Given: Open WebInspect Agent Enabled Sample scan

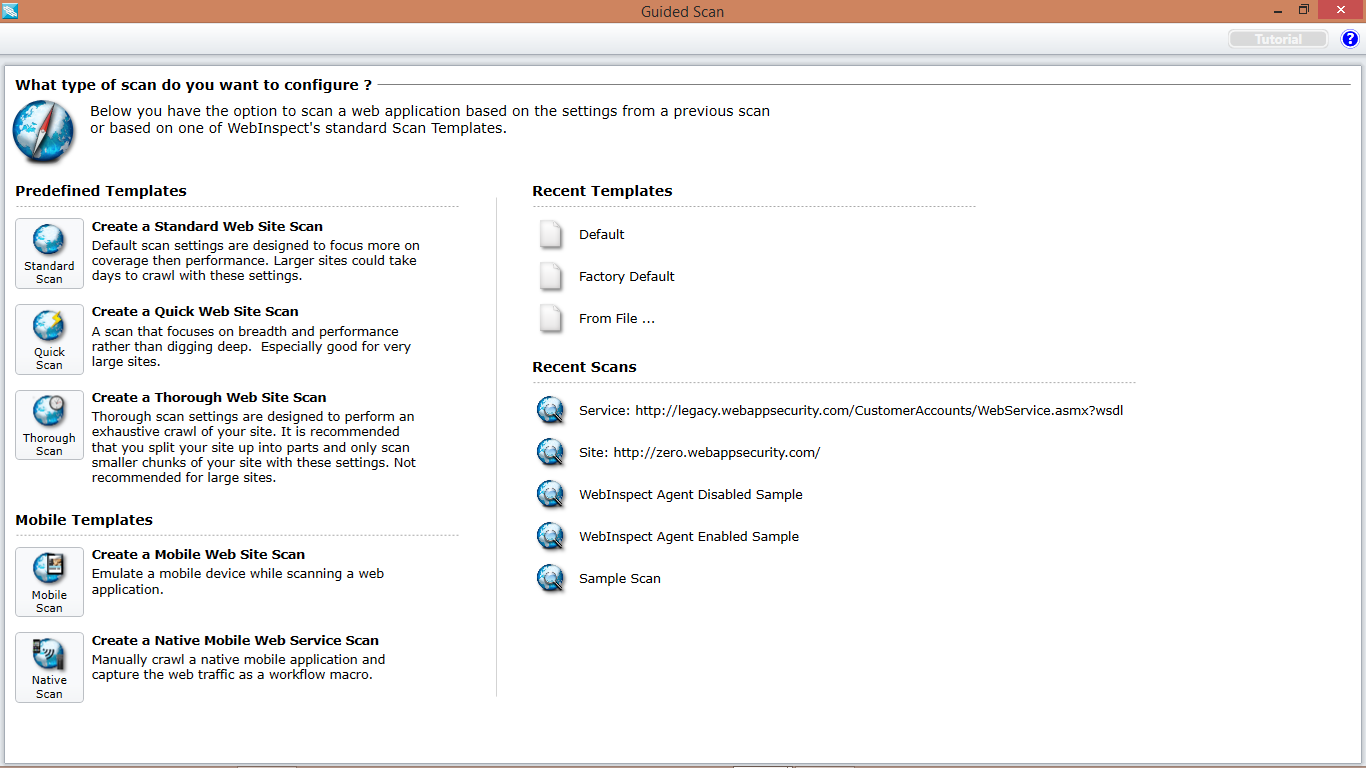Looking at the screenshot, I should pyautogui.click(x=689, y=536).
